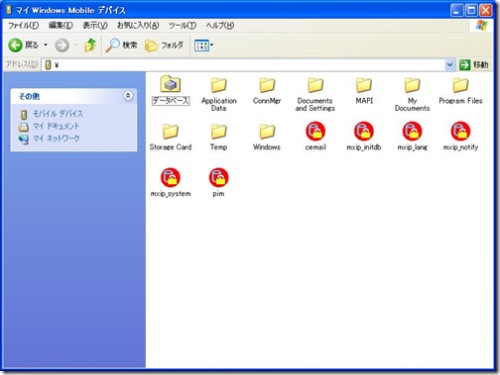Open the 編集(E) menu
500x375 pixels.
pyautogui.click(x=61, y=25)
